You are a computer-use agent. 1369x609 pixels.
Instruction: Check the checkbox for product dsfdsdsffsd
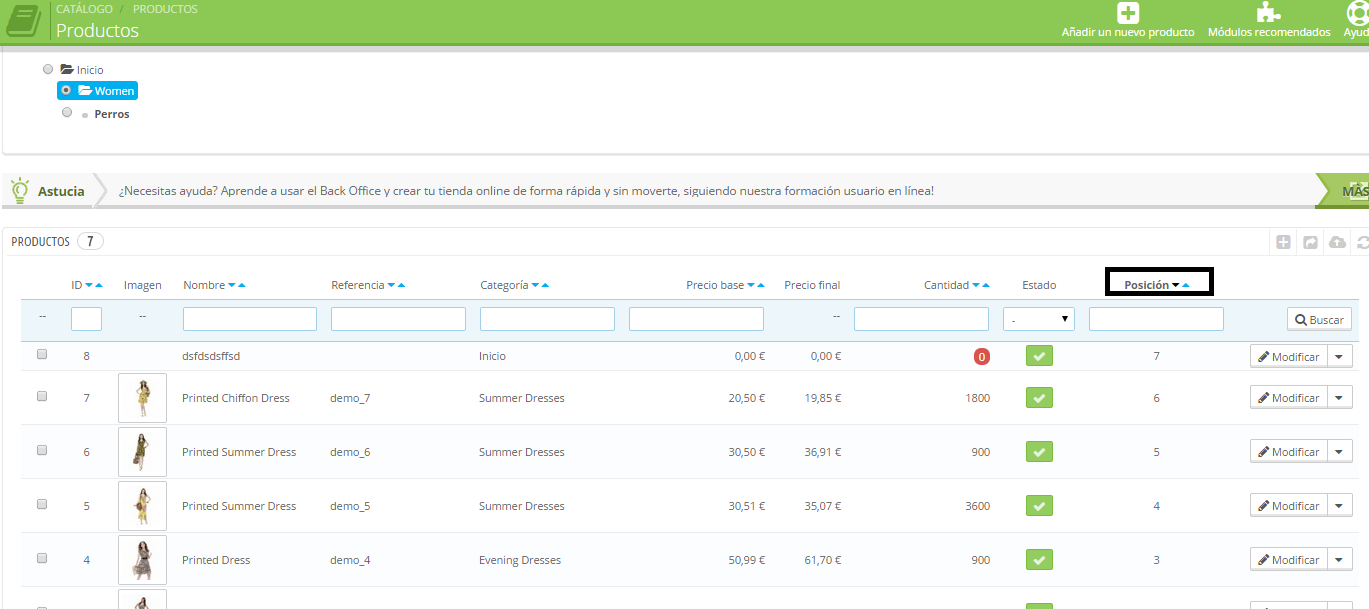click(x=42, y=354)
